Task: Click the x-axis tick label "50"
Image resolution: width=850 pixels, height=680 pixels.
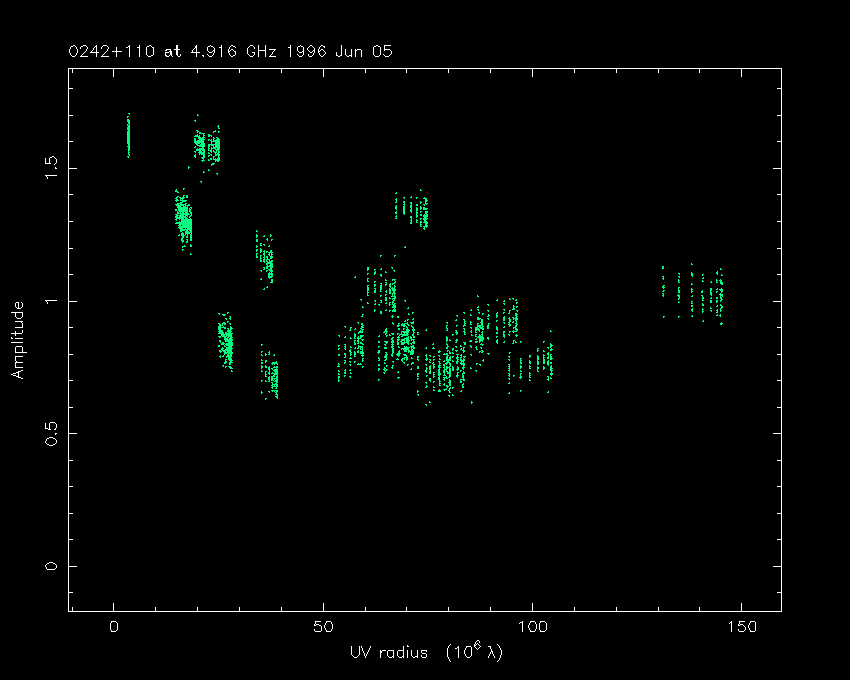Action: pyautogui.click(x=323, y=627)
